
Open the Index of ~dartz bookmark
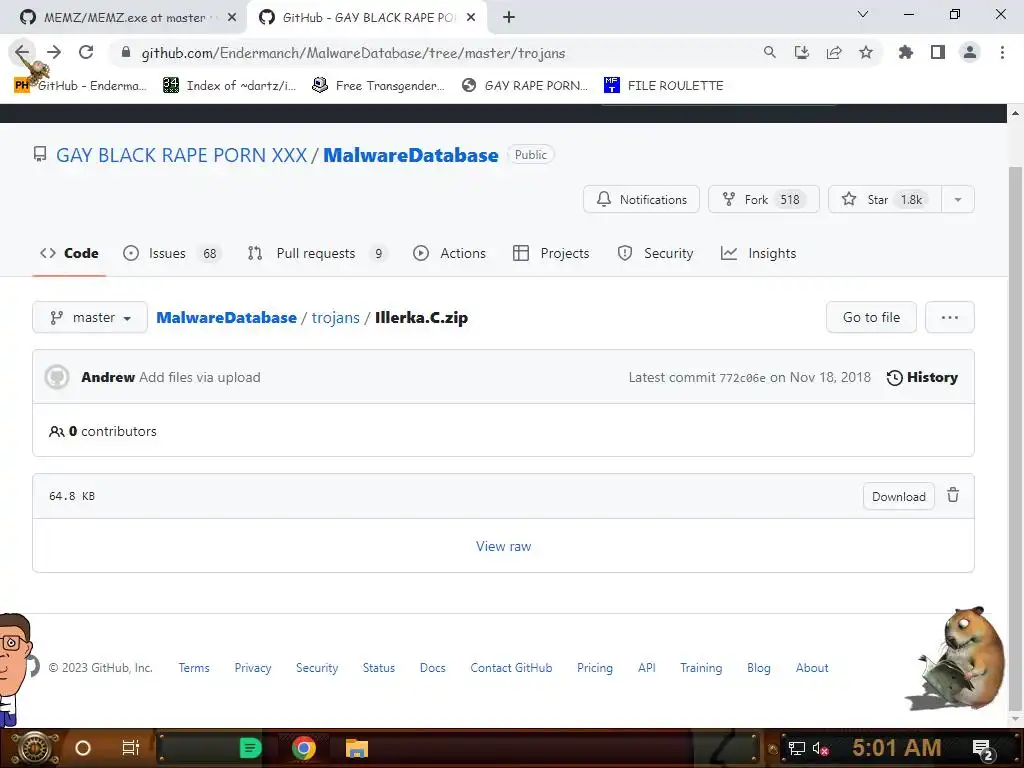pos(230,86)
